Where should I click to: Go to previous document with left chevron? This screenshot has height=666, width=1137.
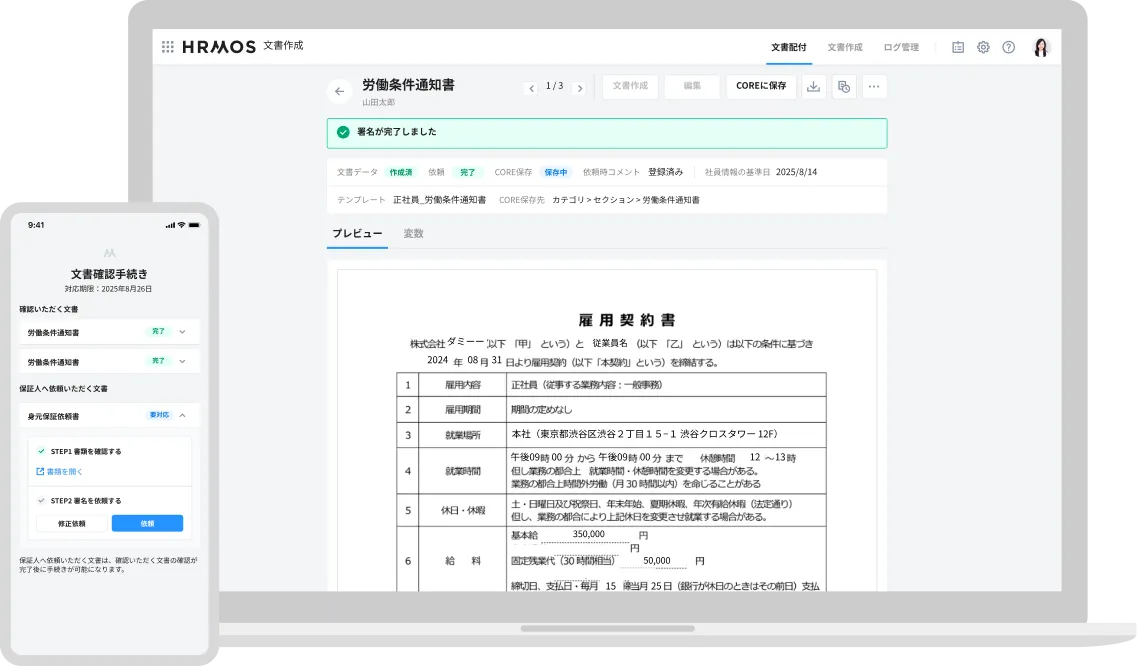coord(531,88)
